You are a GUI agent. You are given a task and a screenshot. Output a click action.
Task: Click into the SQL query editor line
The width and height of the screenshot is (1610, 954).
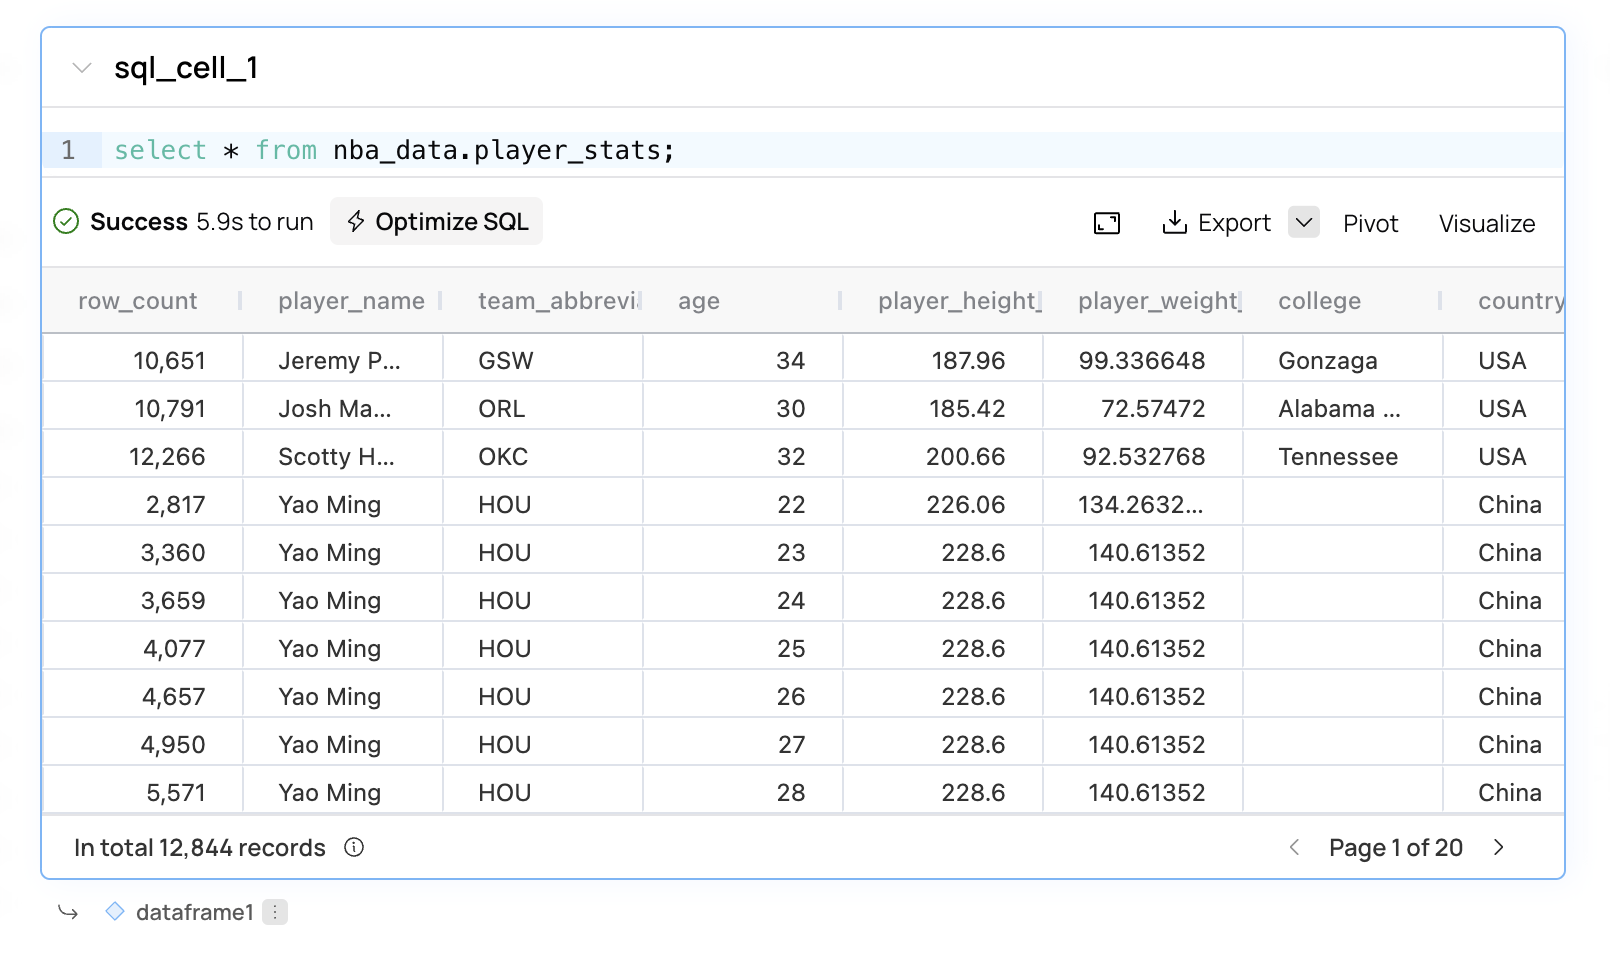pos(802,150)
